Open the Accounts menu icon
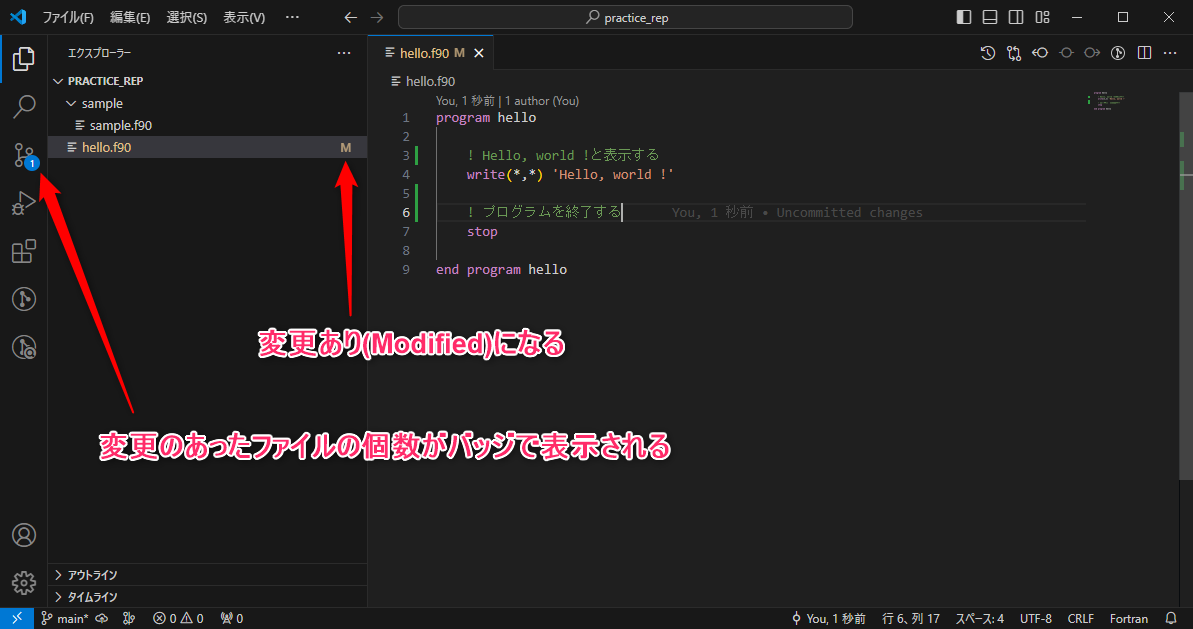This screenshot has width=1193, height=629. click(24, 535)
